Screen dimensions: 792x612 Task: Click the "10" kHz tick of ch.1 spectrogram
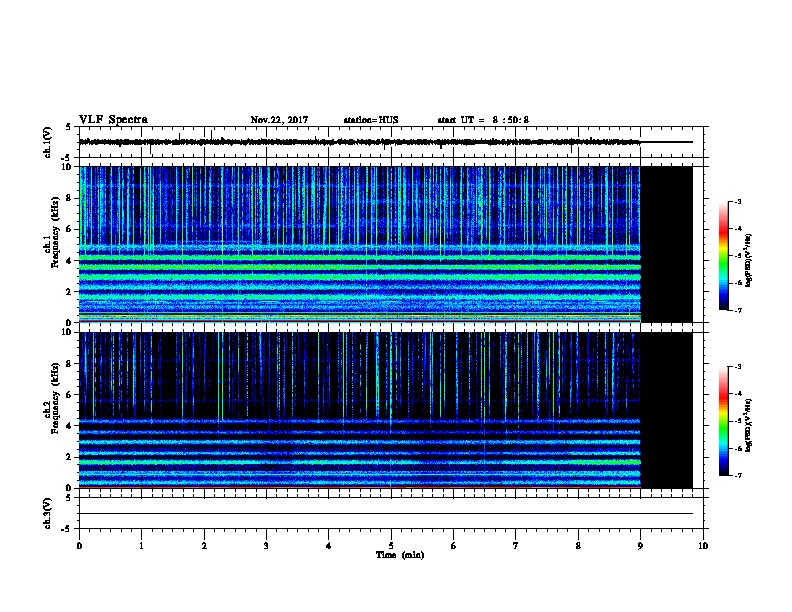pyautogui.click(x=69, y=167)
